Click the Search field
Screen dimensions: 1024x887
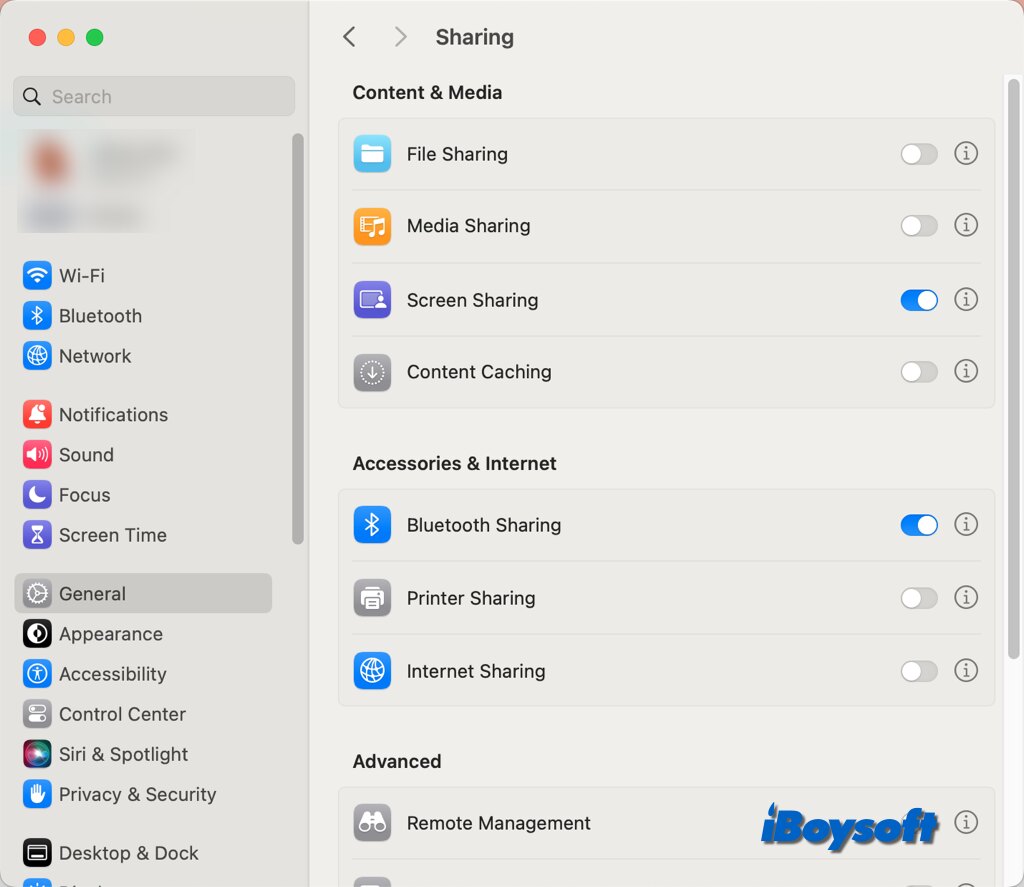pos(153,96)
